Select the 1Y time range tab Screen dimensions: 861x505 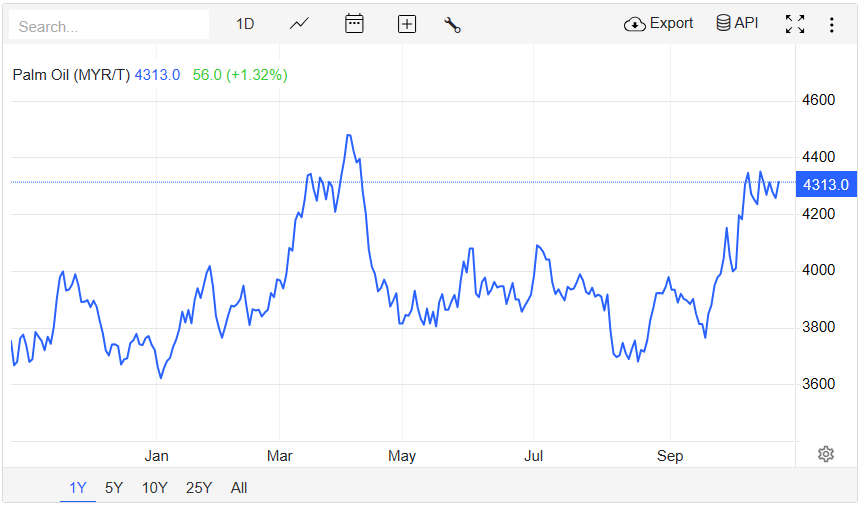pyautogui.click(x=77, y=487)
